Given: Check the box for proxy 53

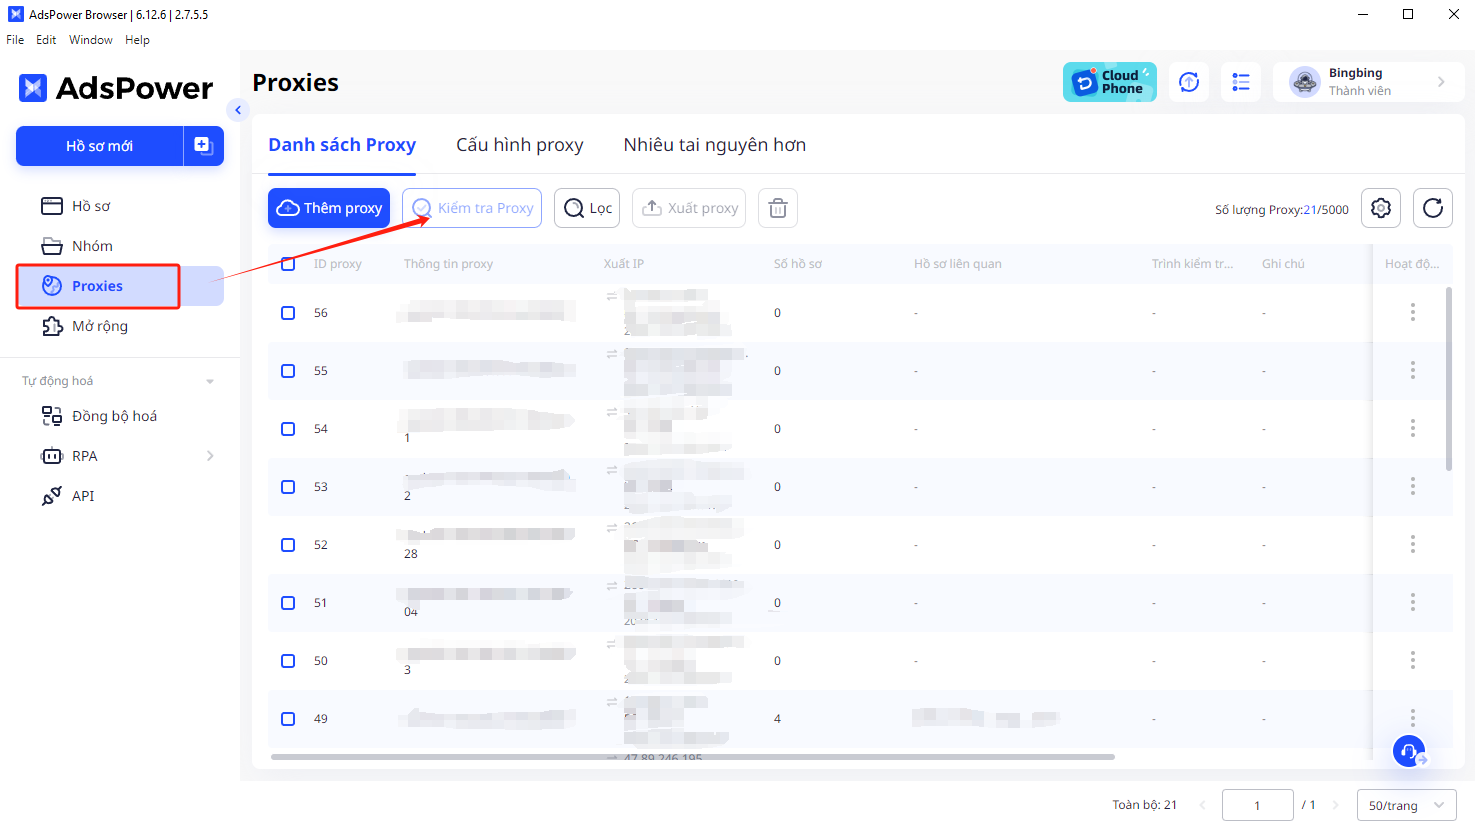Looking at the screenshot, I should tap(288, 487).
